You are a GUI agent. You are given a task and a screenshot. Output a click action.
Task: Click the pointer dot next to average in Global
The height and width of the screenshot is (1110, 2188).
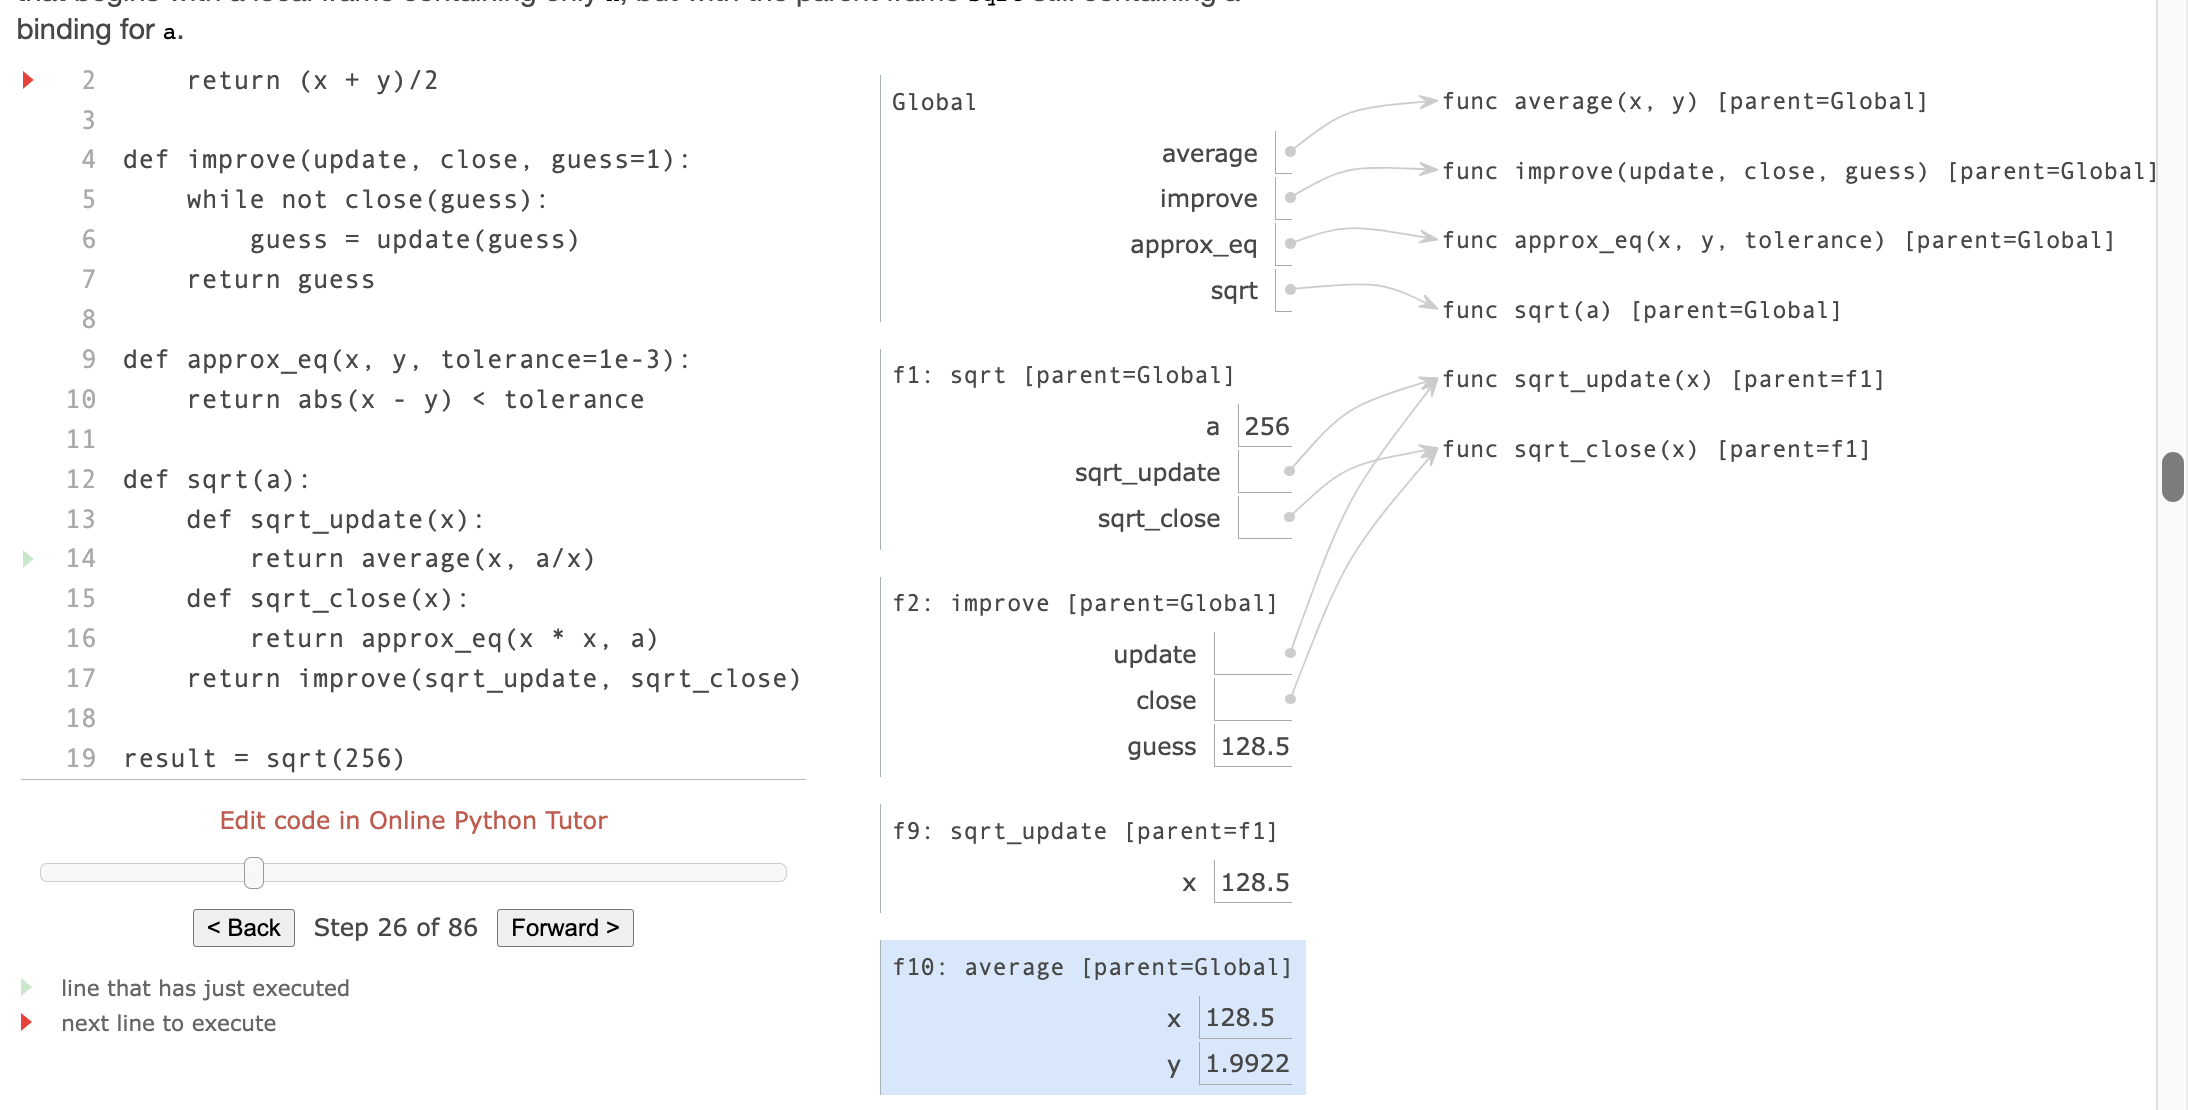click(x=1290, y=152)
